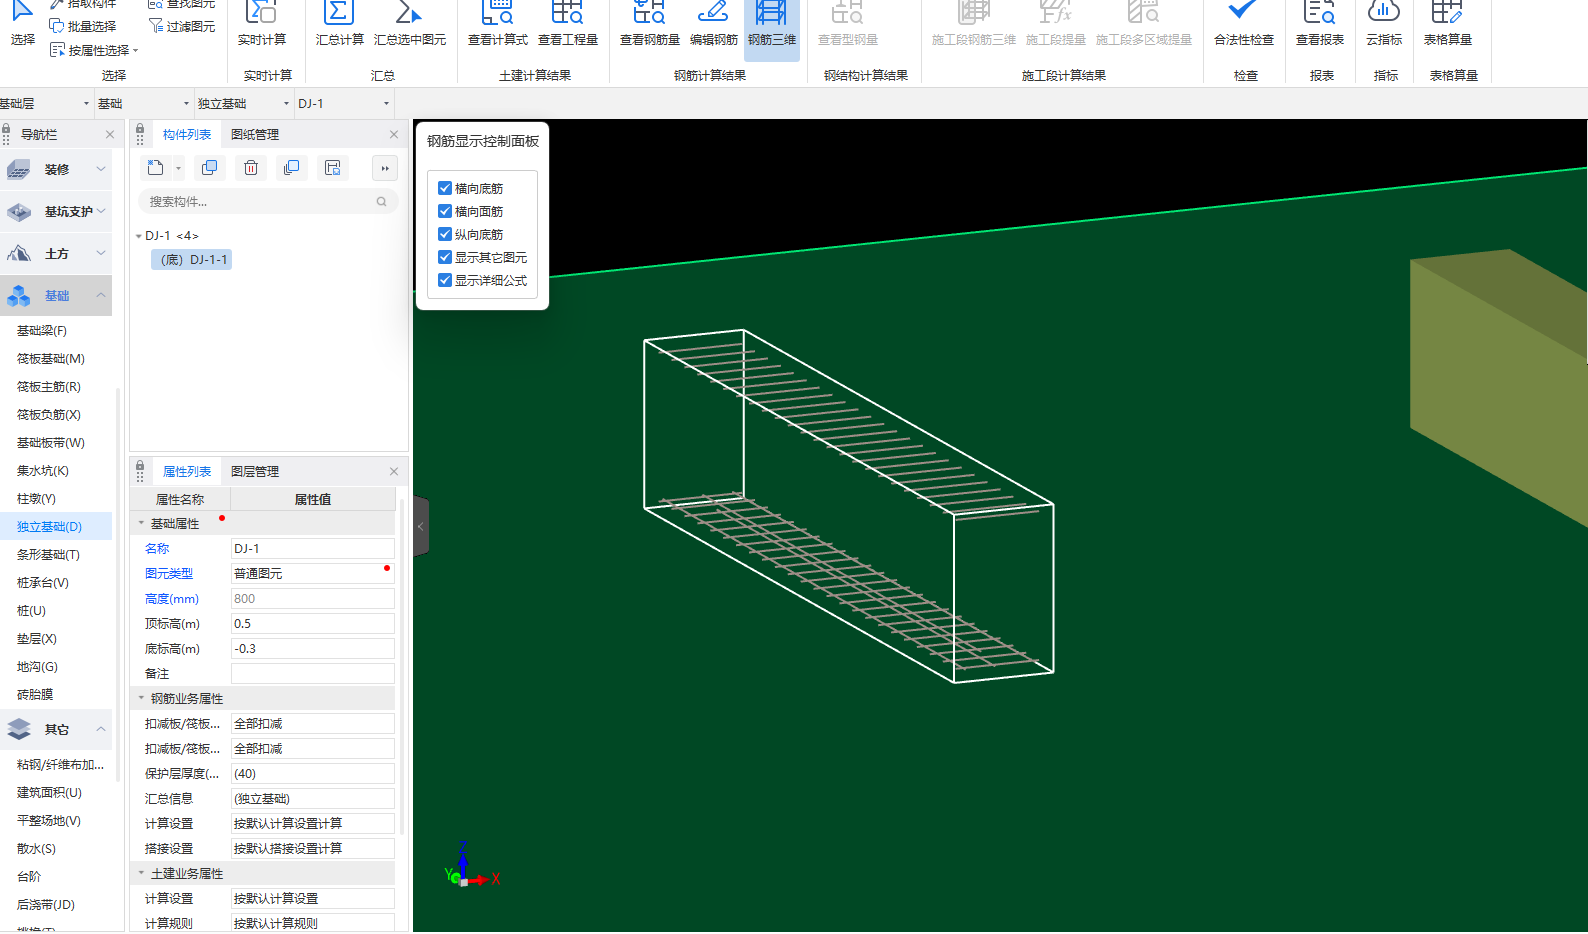1588x934 pixels.
Task: Click the 名称 value field DJ-1
Action: [312, 549]
